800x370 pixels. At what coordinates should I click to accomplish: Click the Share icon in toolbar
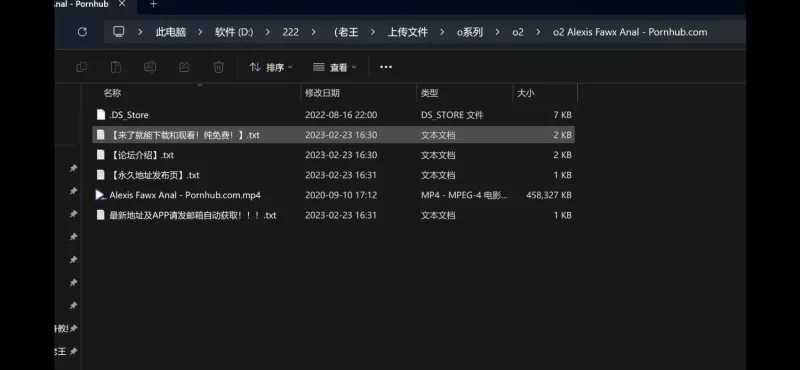[x=184, y=67]
